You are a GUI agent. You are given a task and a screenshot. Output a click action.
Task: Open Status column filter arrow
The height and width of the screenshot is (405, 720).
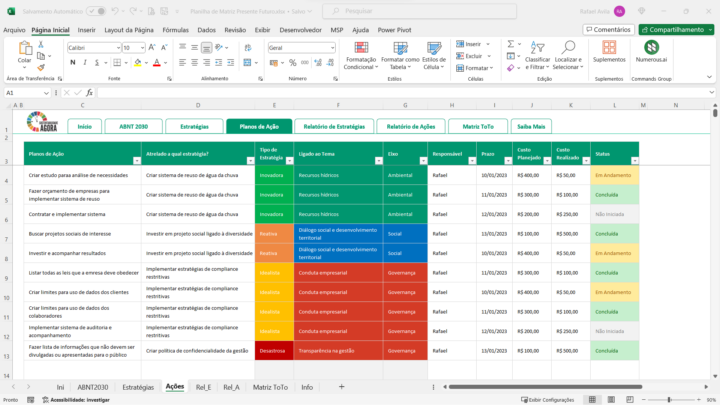[635, 161]
